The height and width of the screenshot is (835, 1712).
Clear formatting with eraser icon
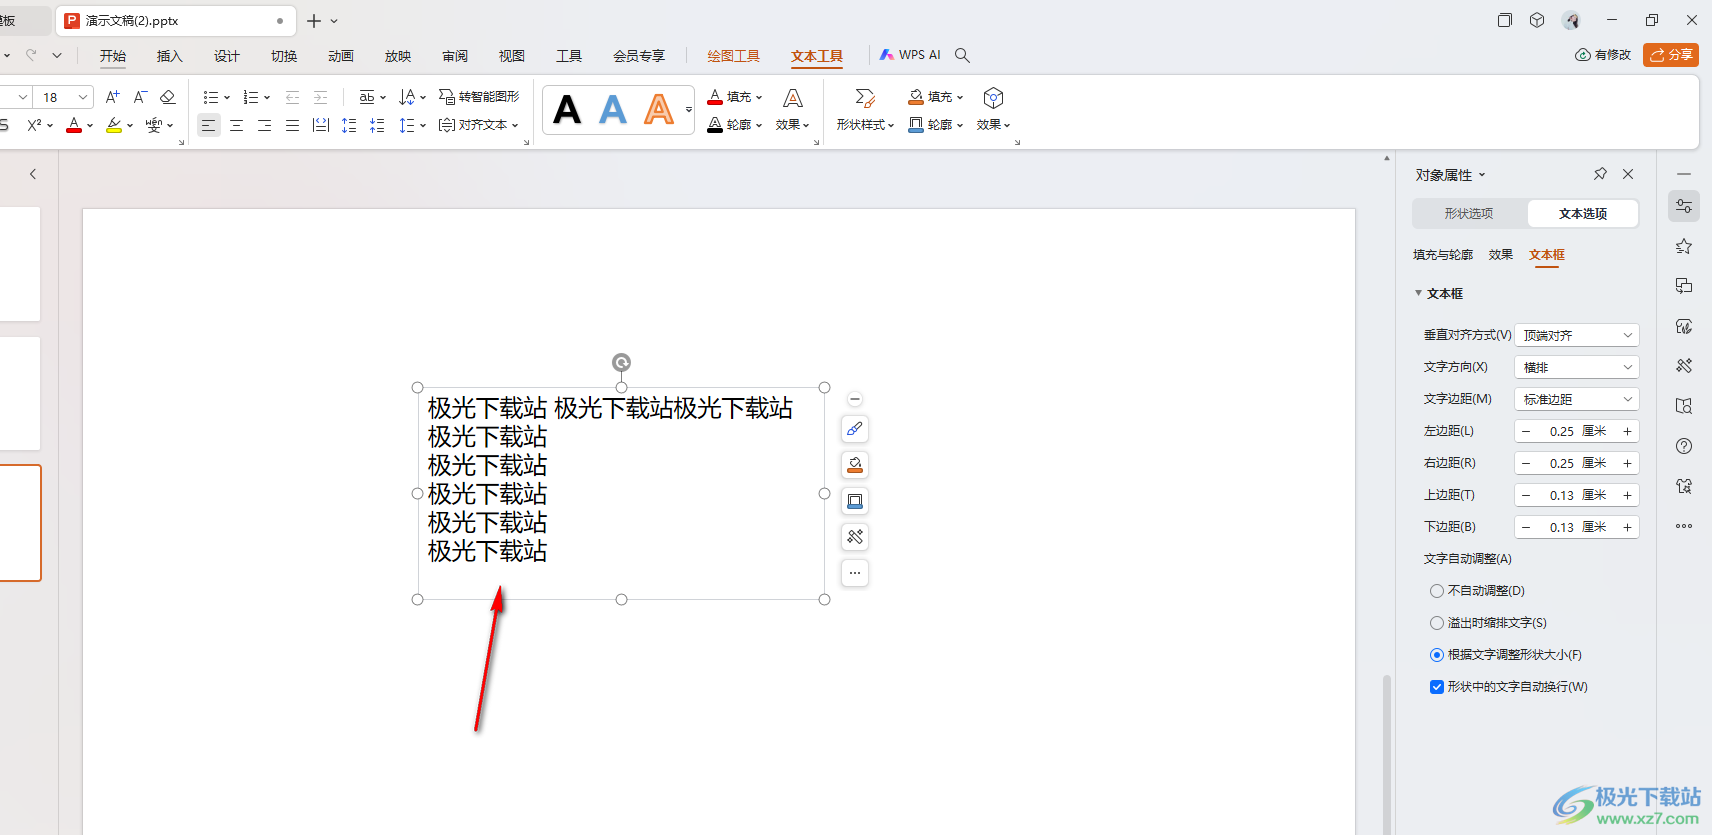pos(168,97)
